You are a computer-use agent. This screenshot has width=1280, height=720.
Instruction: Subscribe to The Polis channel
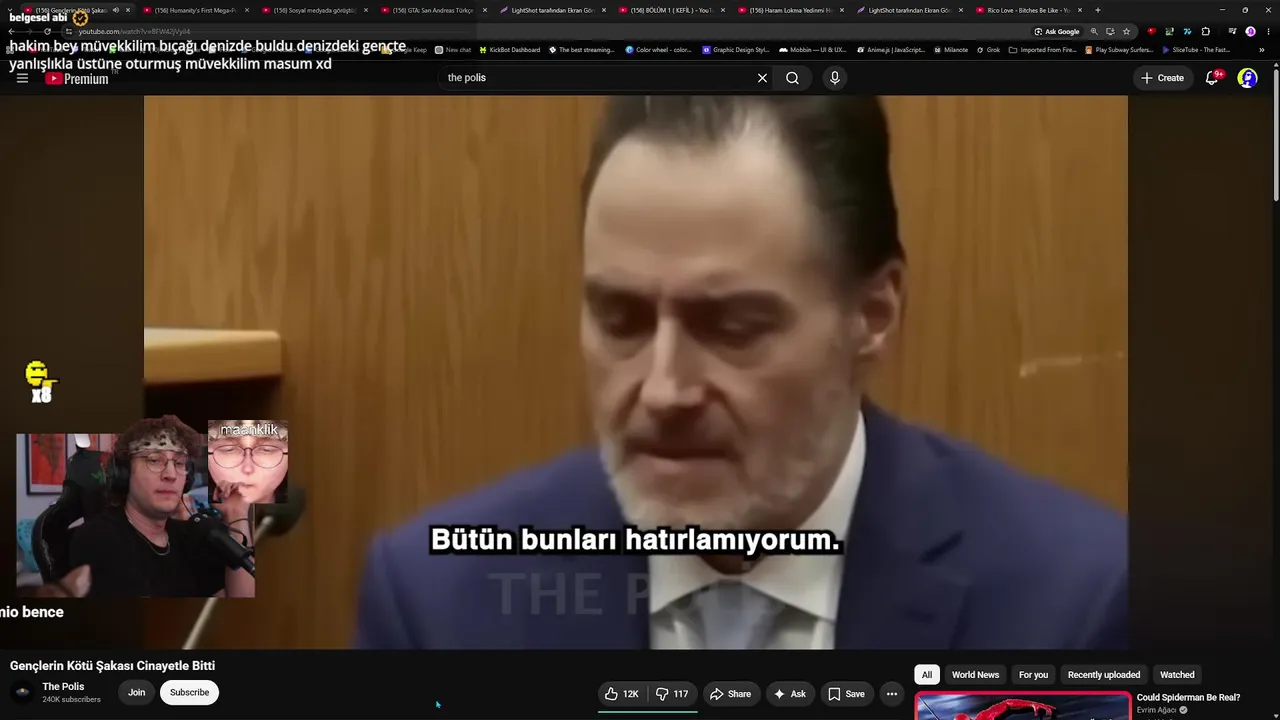pos(189,692)
